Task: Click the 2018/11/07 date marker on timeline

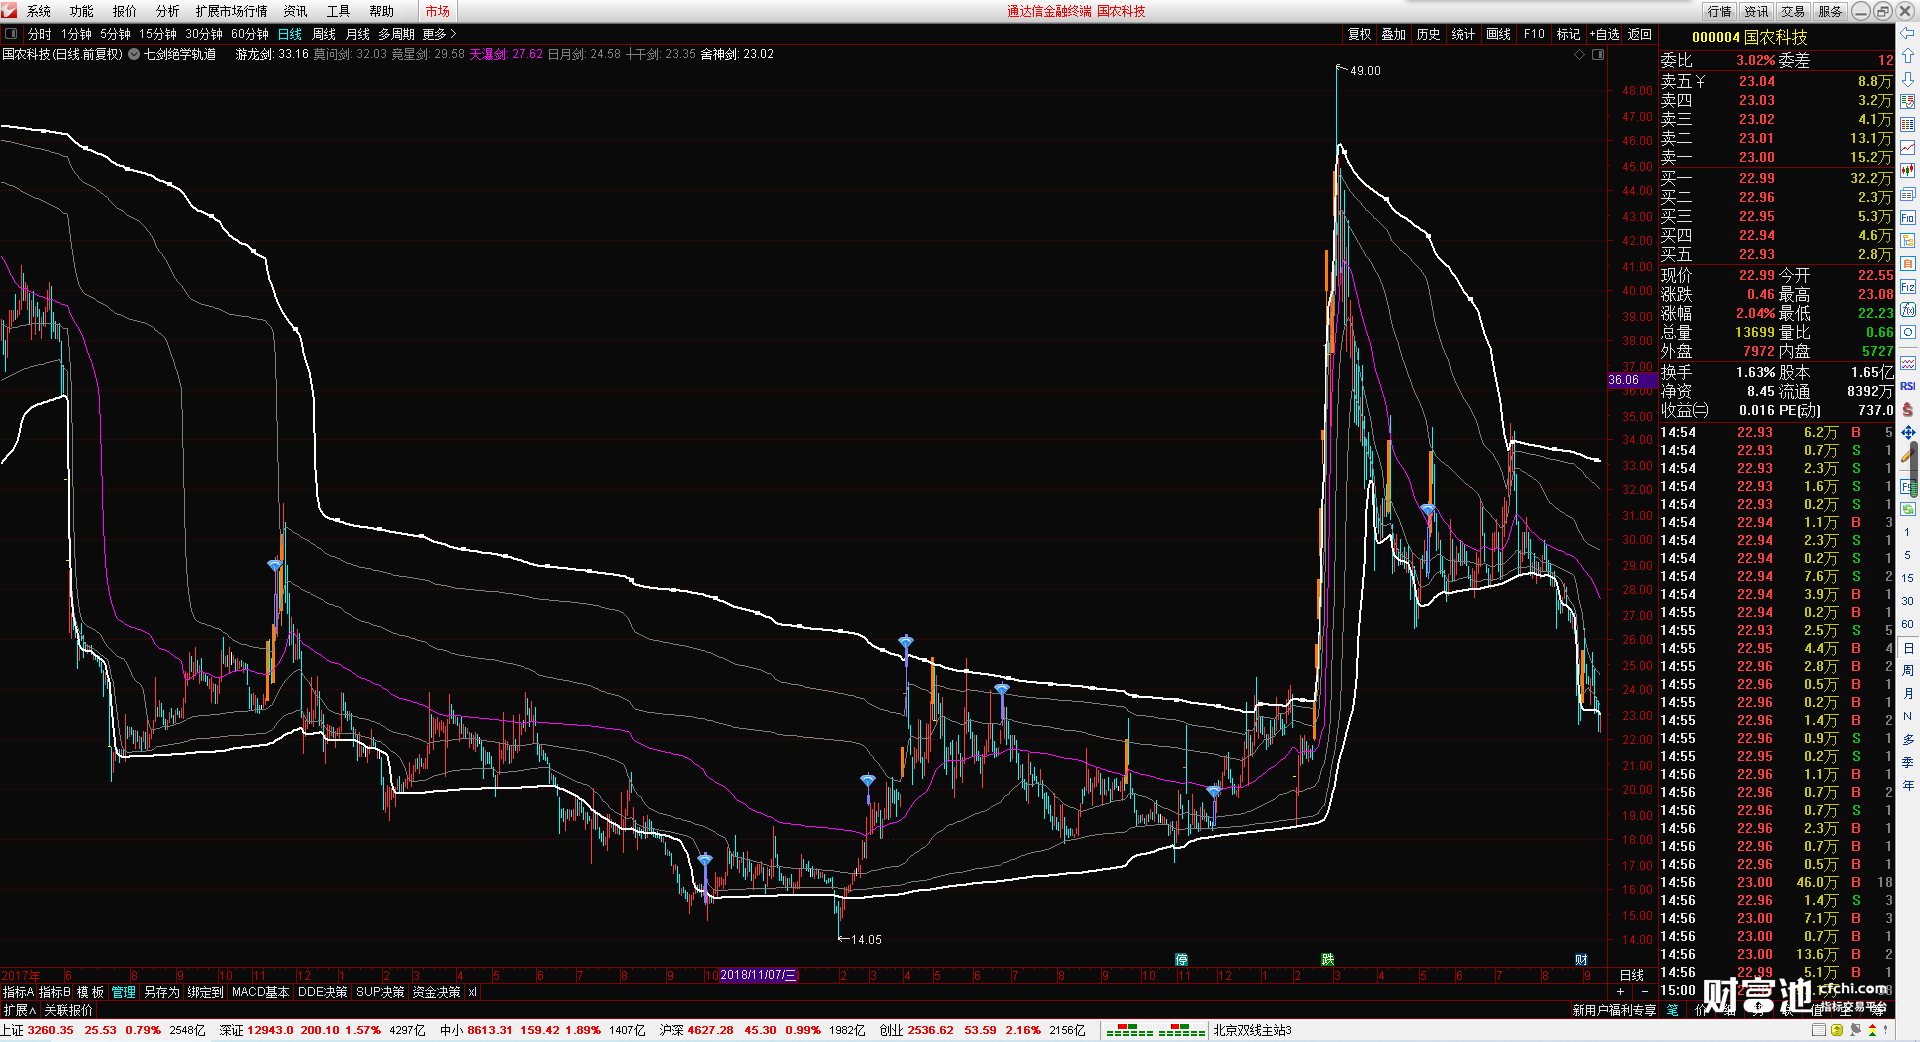Action: (759, 975)
